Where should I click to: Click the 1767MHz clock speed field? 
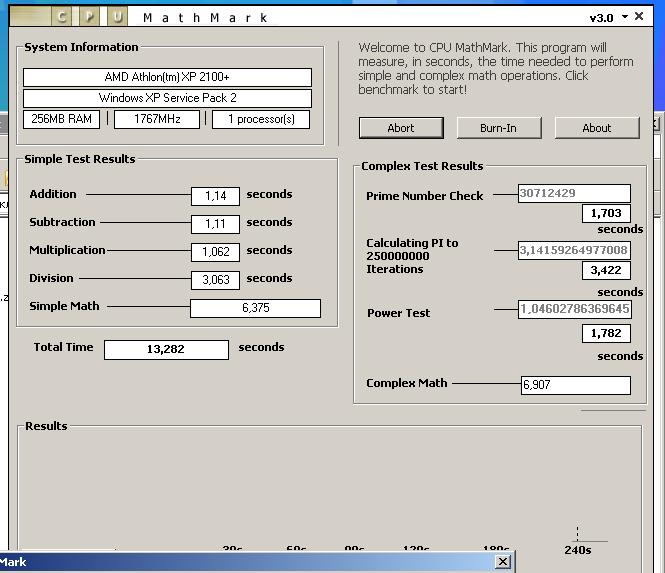157,119
